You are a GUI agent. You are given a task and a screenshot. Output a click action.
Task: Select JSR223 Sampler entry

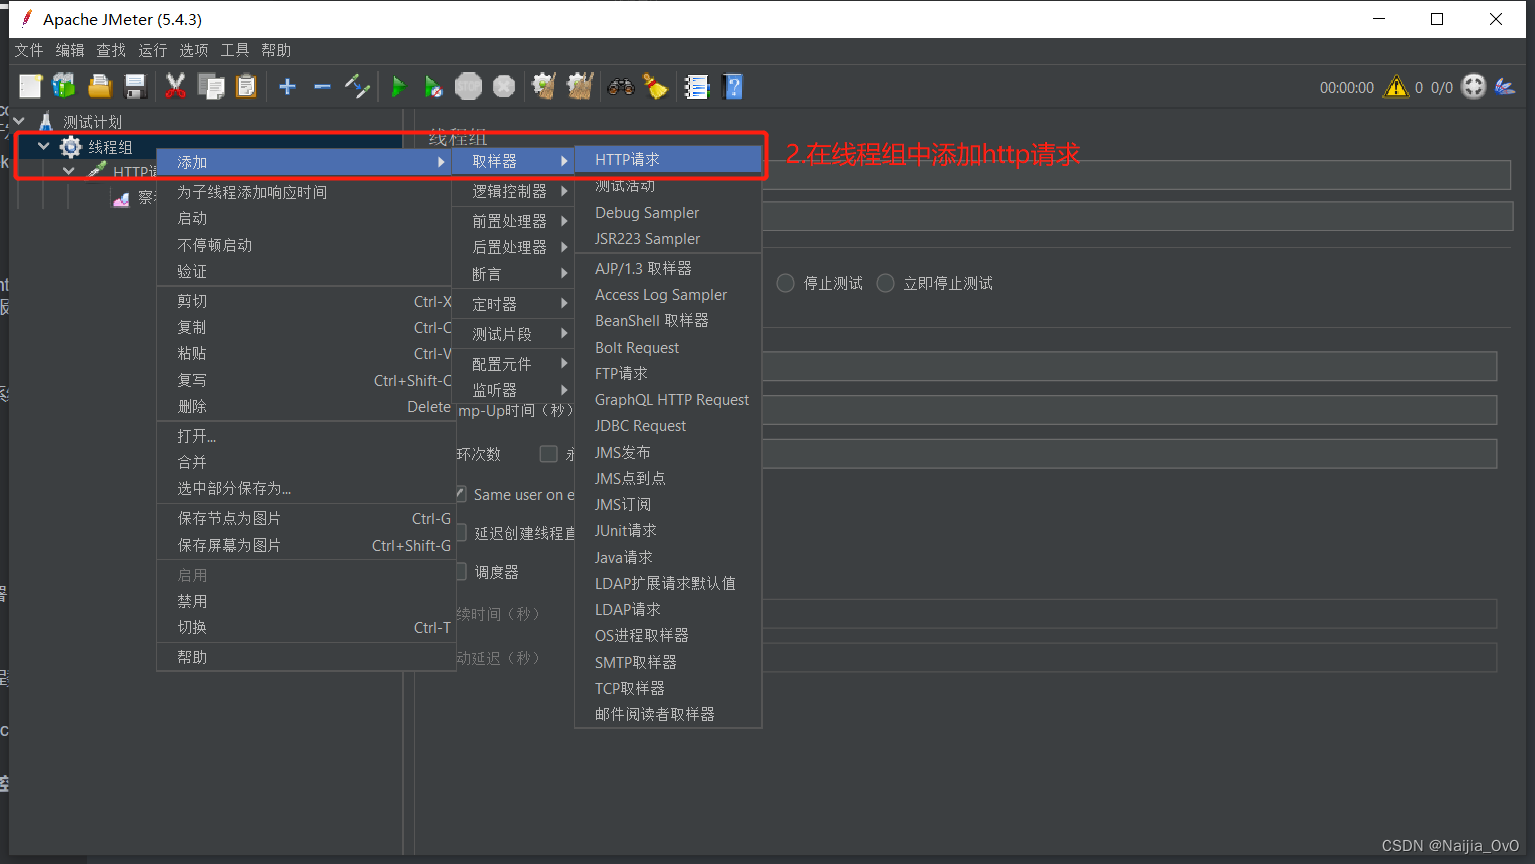668,239
